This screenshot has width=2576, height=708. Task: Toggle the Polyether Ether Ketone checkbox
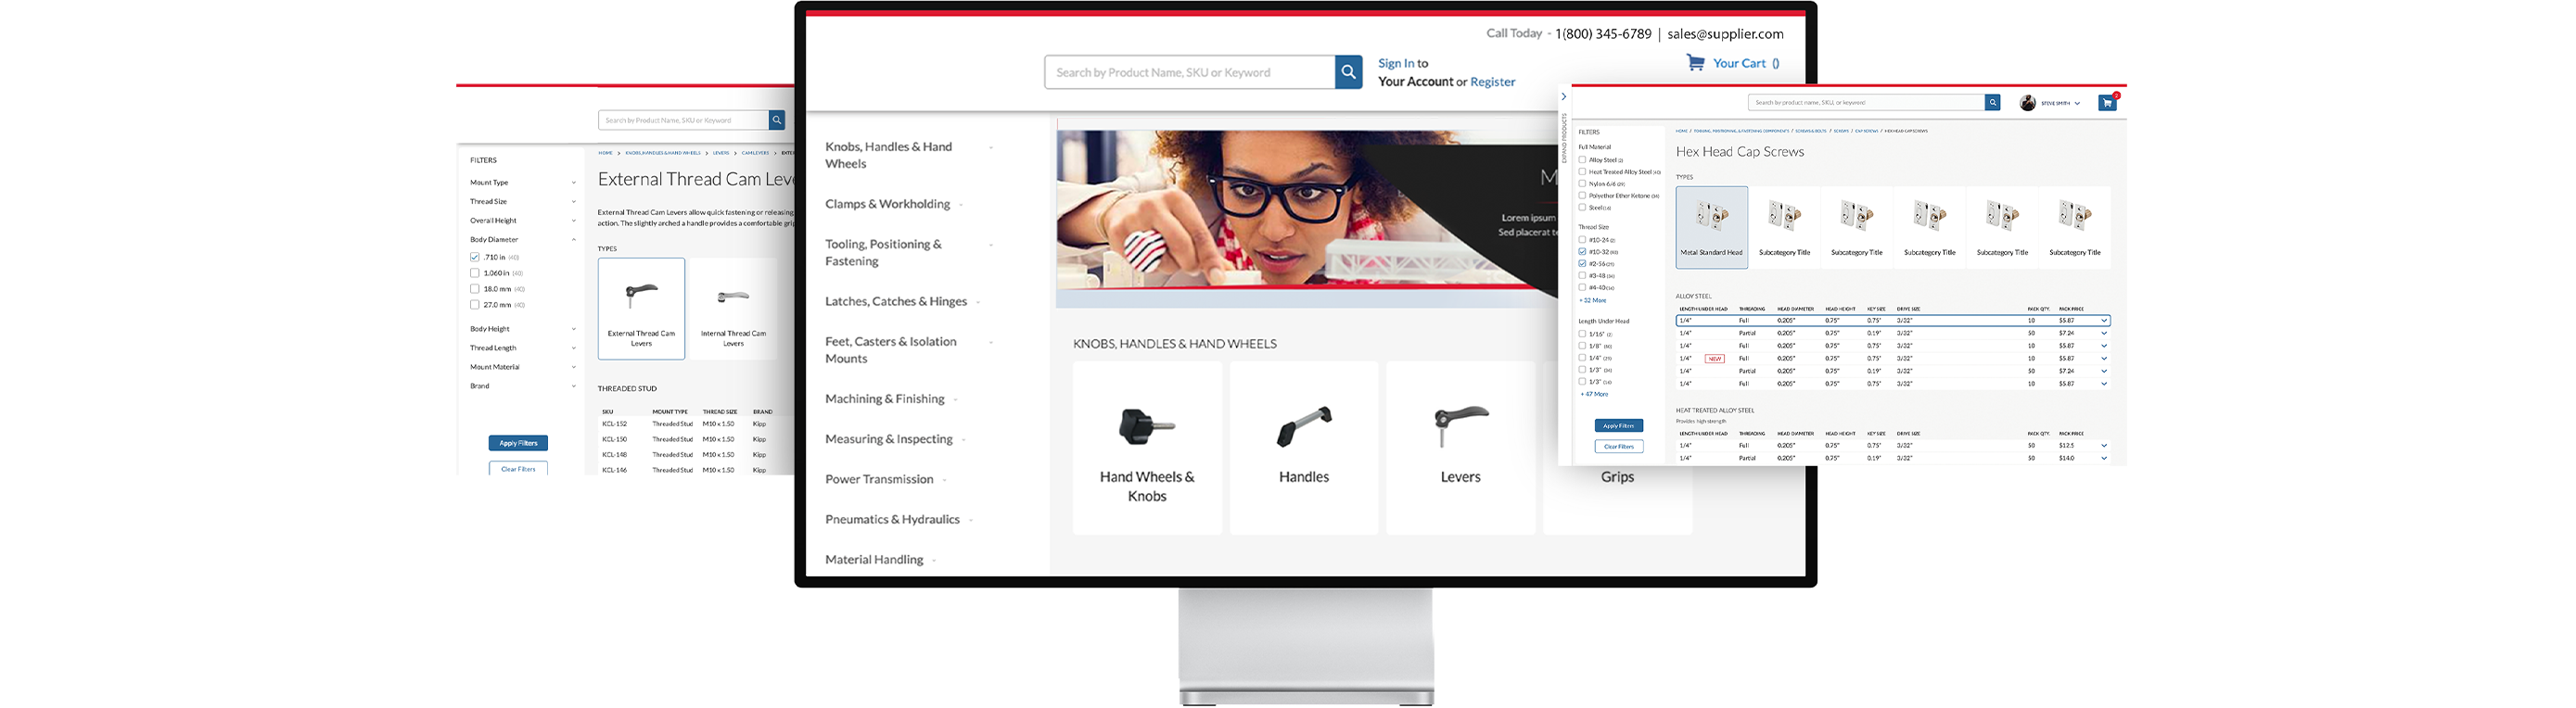pos(1582,196)
